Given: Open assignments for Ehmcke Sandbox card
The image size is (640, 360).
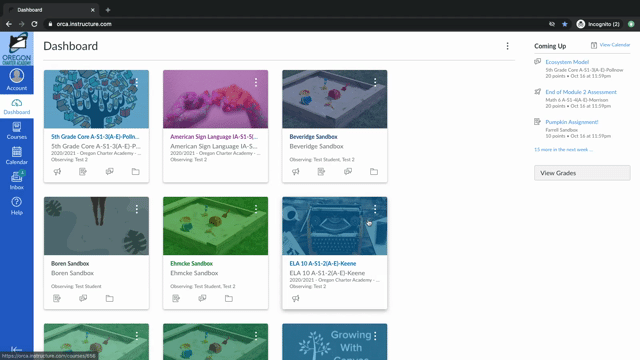Looking at the screenshot, I should 176,298.
